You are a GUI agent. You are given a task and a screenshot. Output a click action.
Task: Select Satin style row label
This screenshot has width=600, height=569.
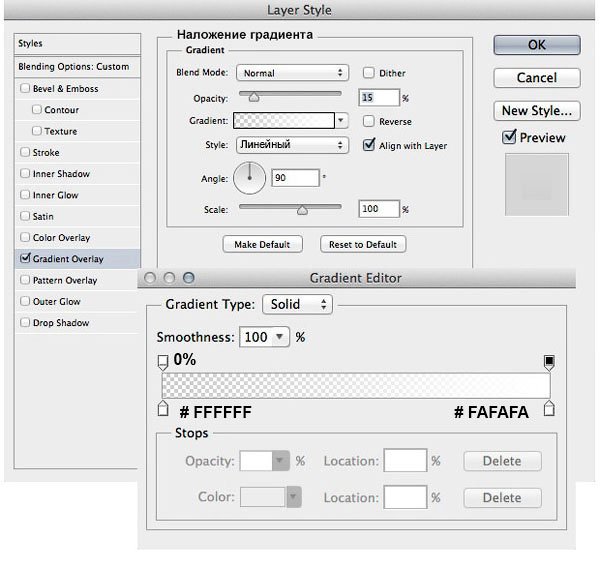click(43, 217)
